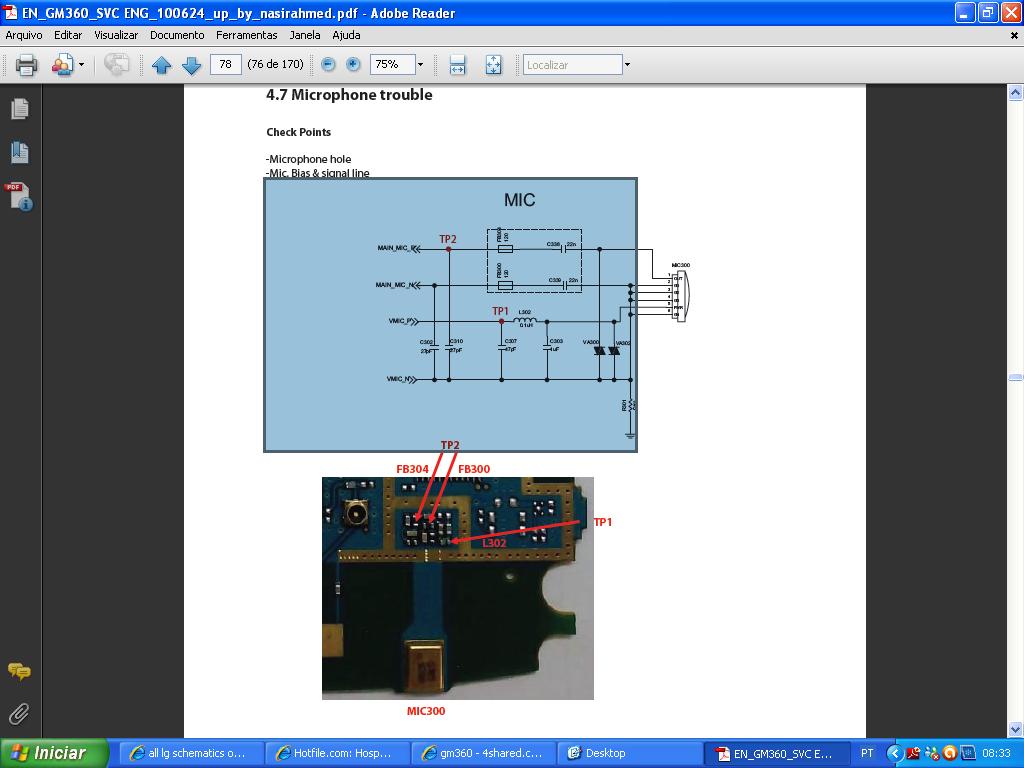
Task: Open the Ferramentas menu
Action: [247, 35]
